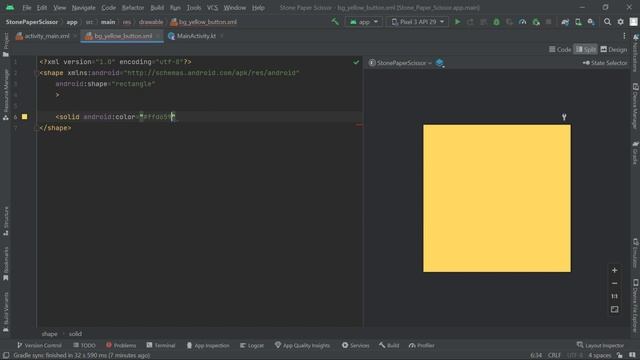This screenshot has width=640, height=360.
Task: Click the Sync Project with Gradle icon
Action: coord(565,22)
